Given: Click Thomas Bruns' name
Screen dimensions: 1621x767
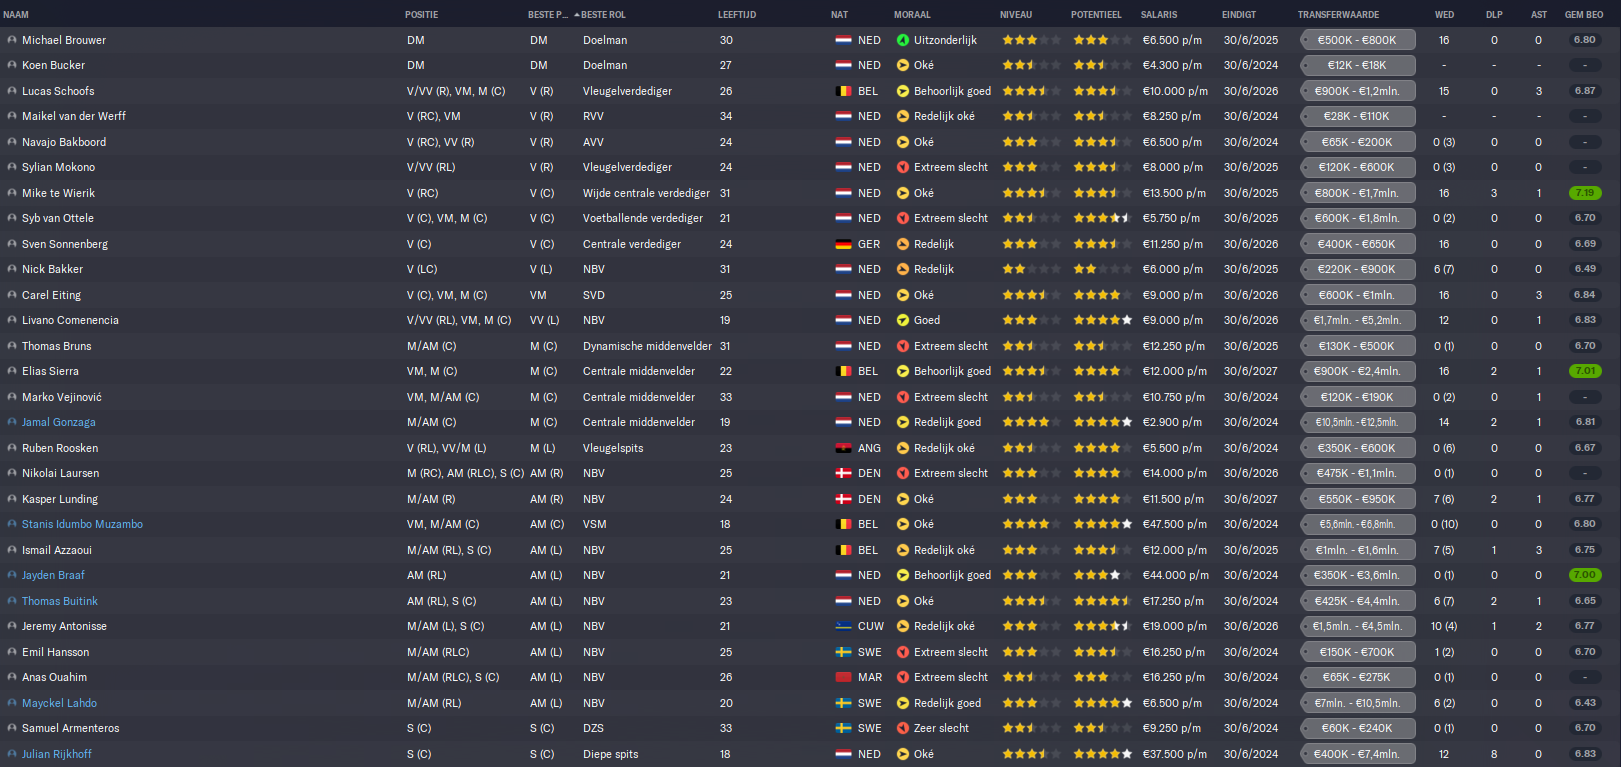Looking at the screenshot, I should click(x=57, y=346).
